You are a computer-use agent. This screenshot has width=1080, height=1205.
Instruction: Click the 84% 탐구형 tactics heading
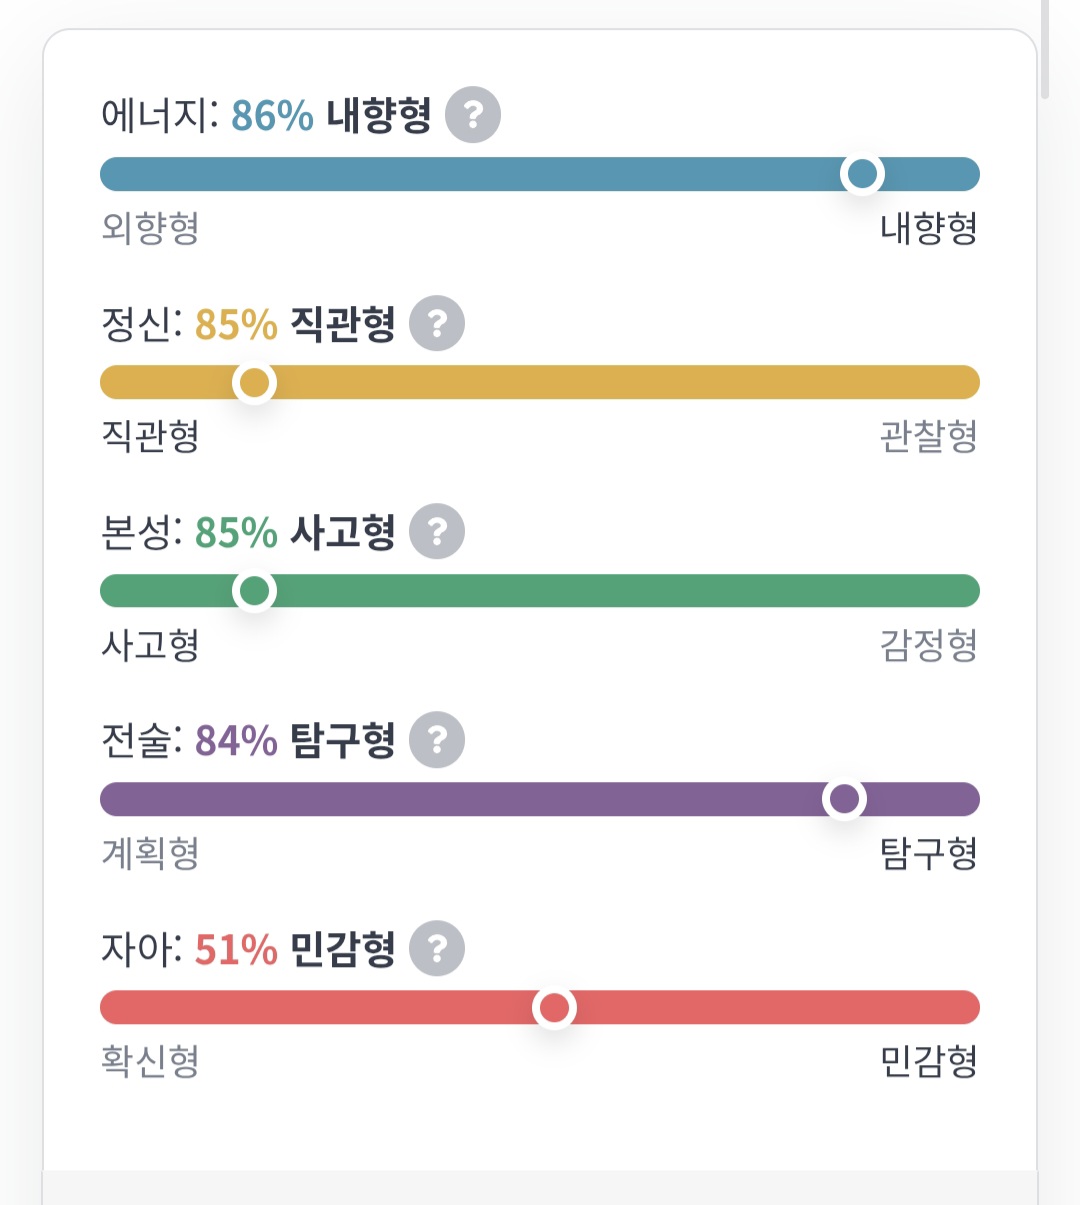click(x=294, y=741)
